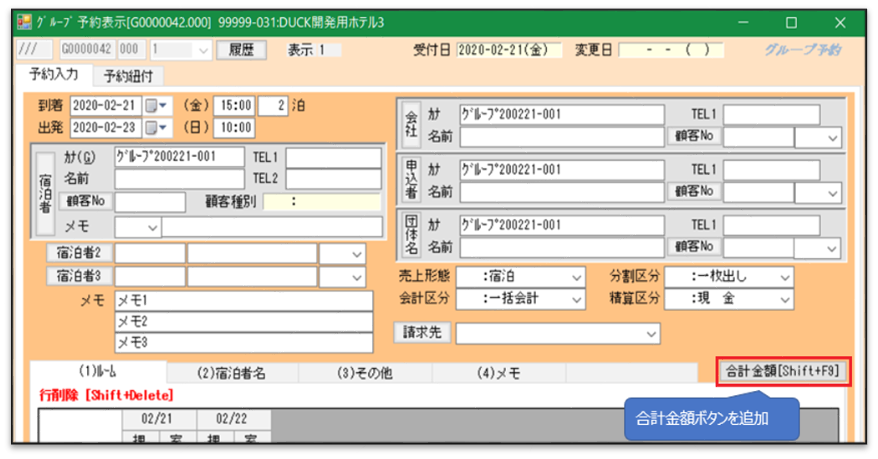Click the 宿泊者3 button
878x459 pixels.
79,275
